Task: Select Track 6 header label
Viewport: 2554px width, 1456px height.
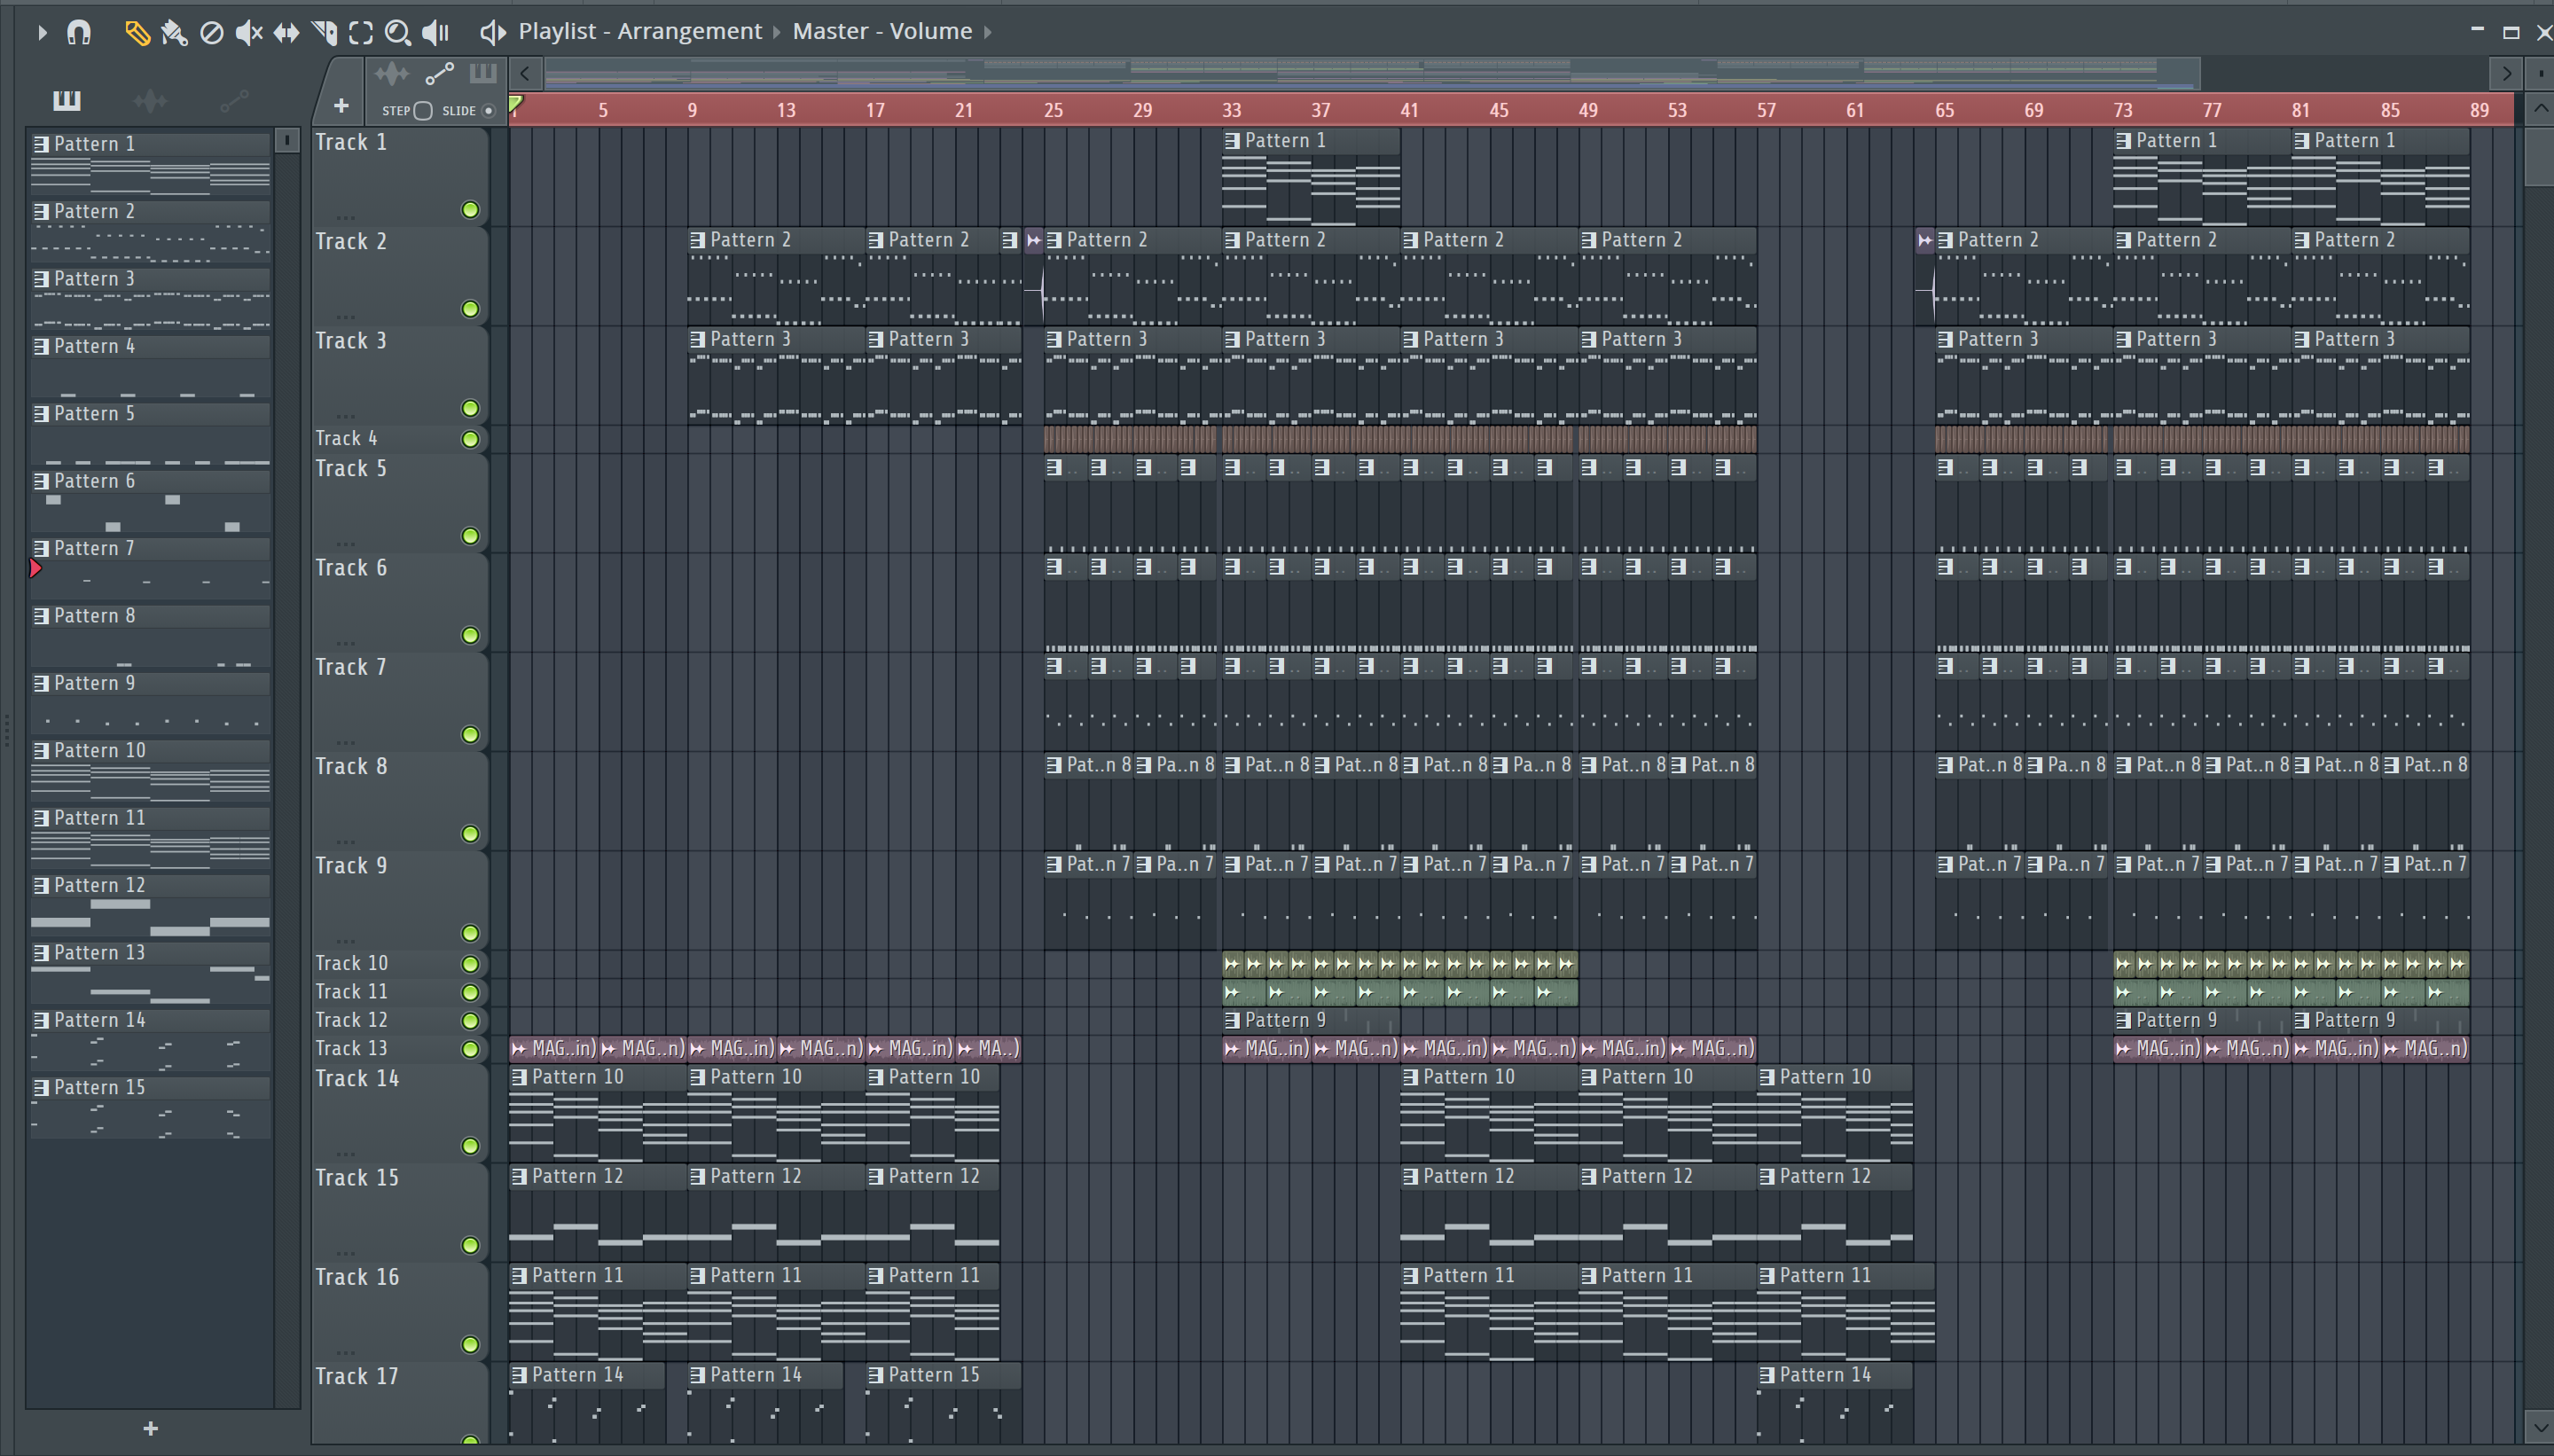Action: pos(351,568)
